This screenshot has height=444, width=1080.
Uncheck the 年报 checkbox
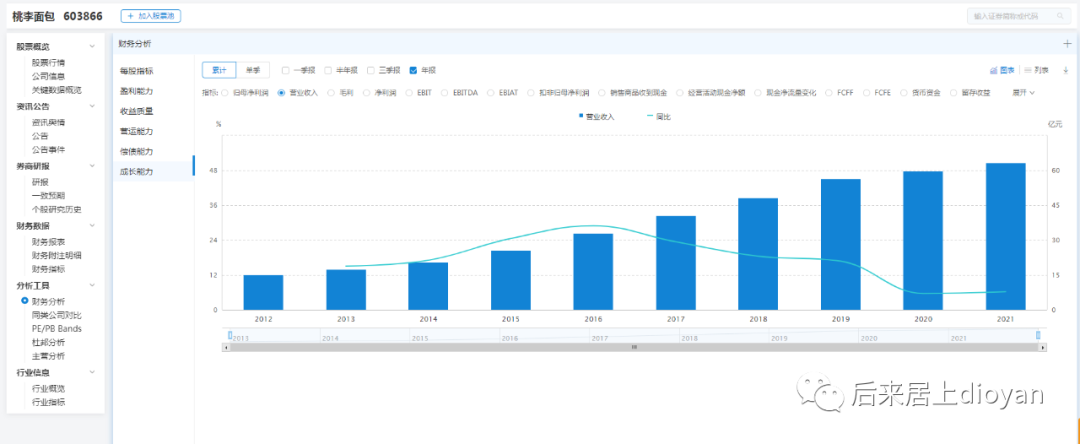coord(413,70)
